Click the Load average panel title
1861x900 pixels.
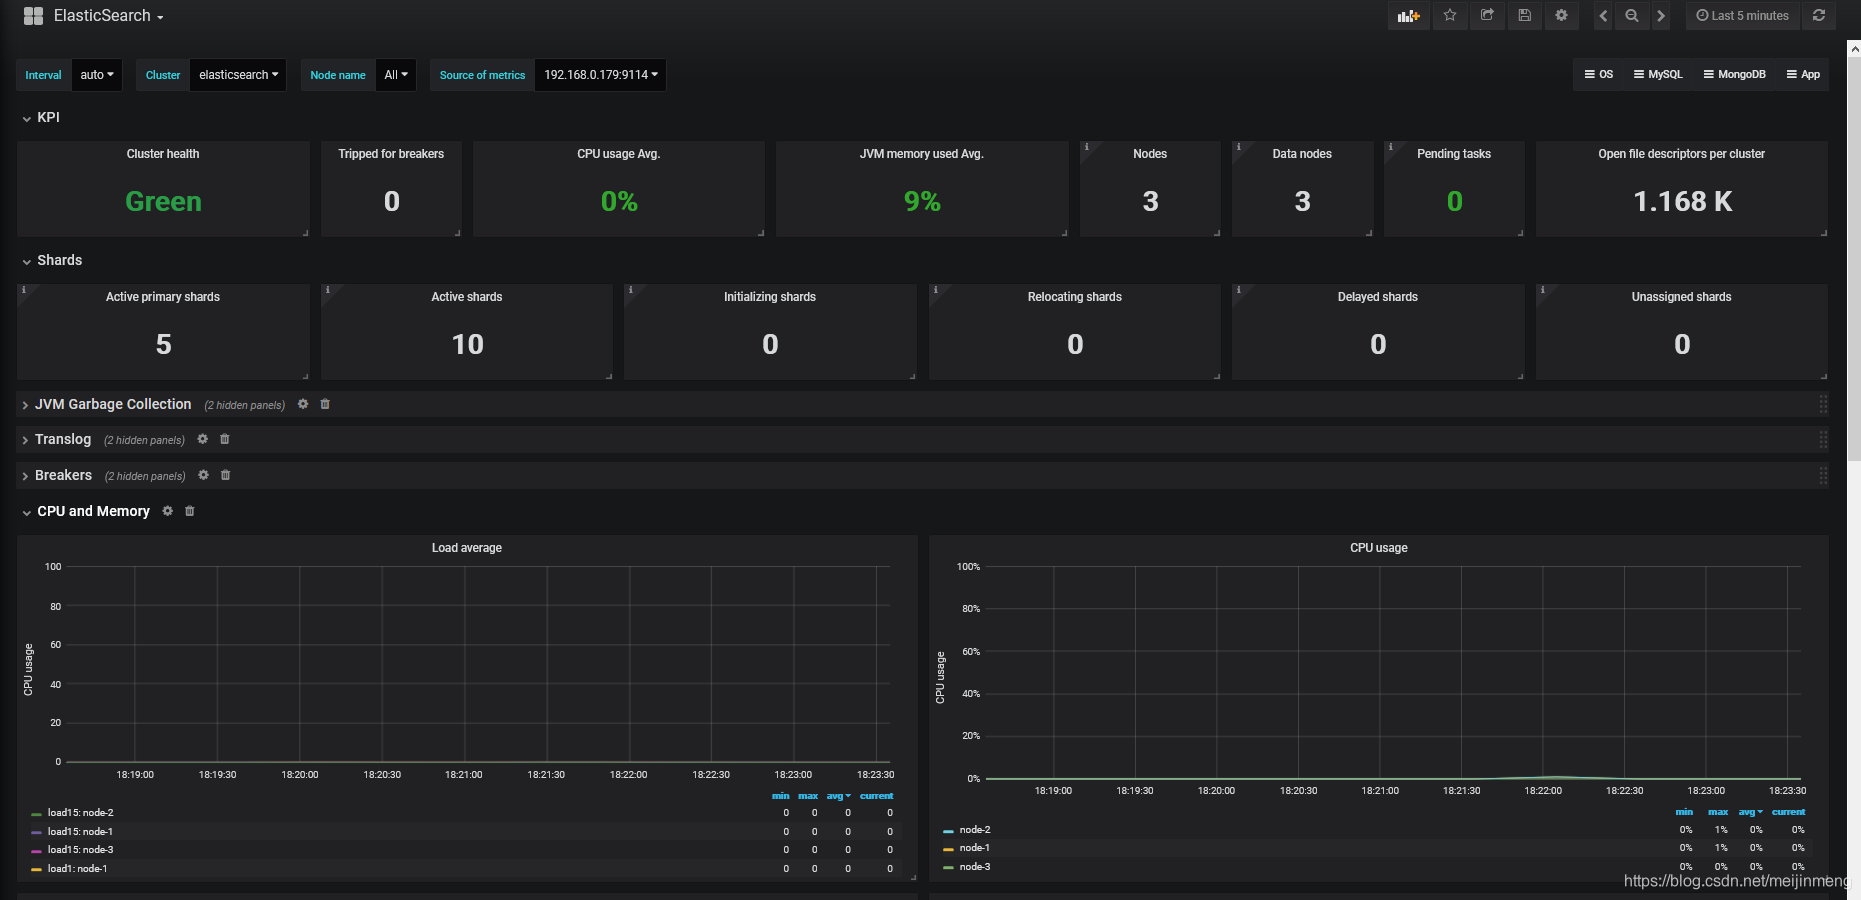(x=467, y=548)
